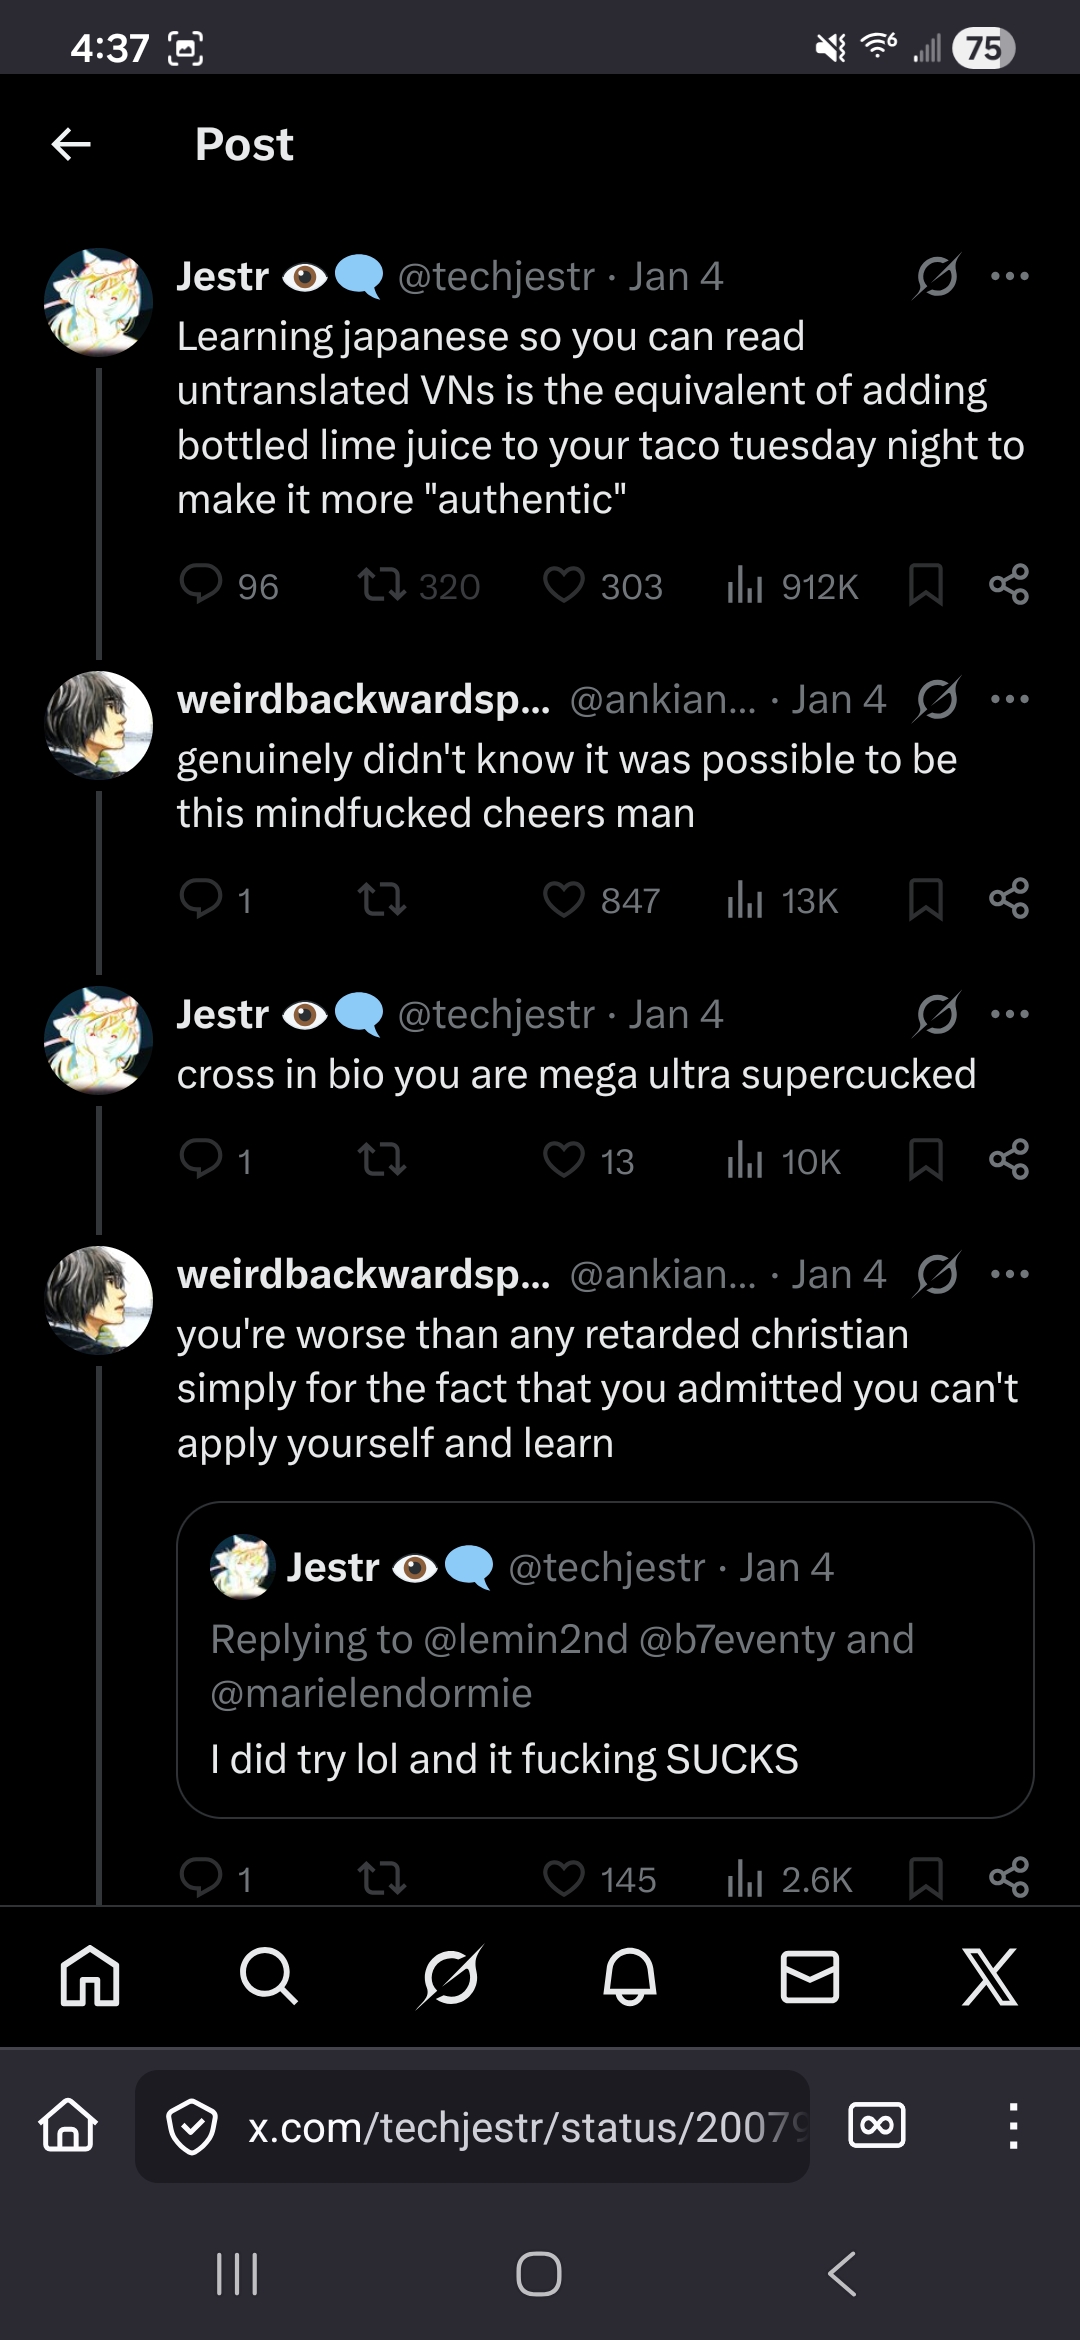Open the browser three-dot overflow menu

[1013, 2127]
